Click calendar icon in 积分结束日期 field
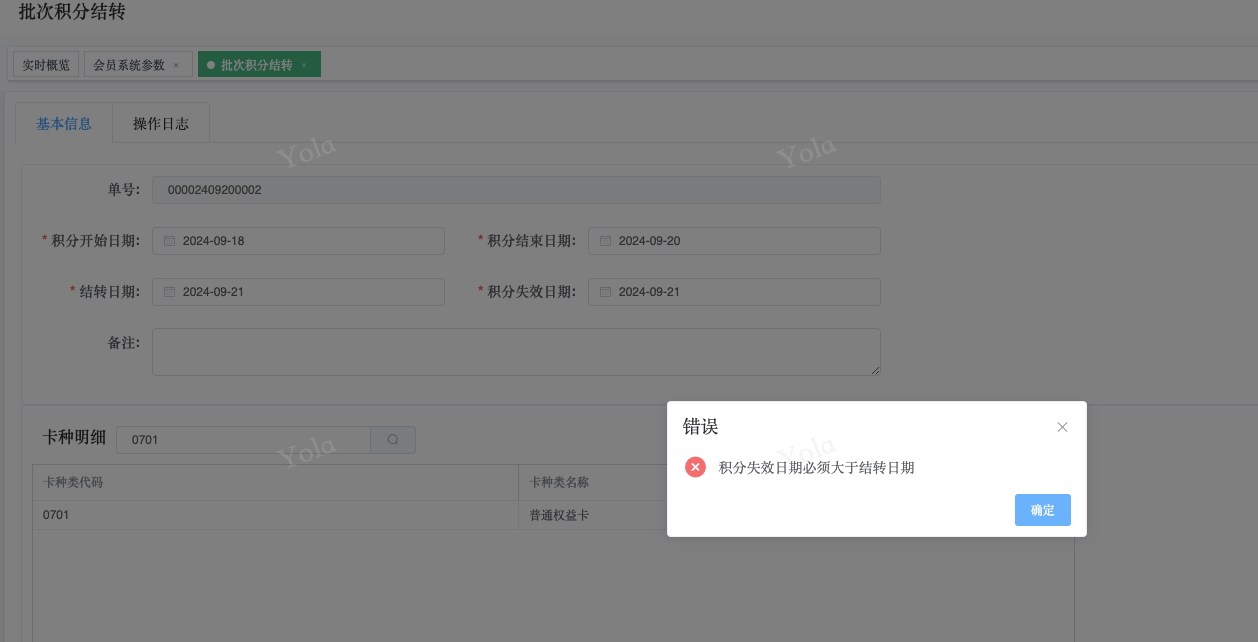The width and height of the screenshot is (1258, 642). tap(605, 241)
